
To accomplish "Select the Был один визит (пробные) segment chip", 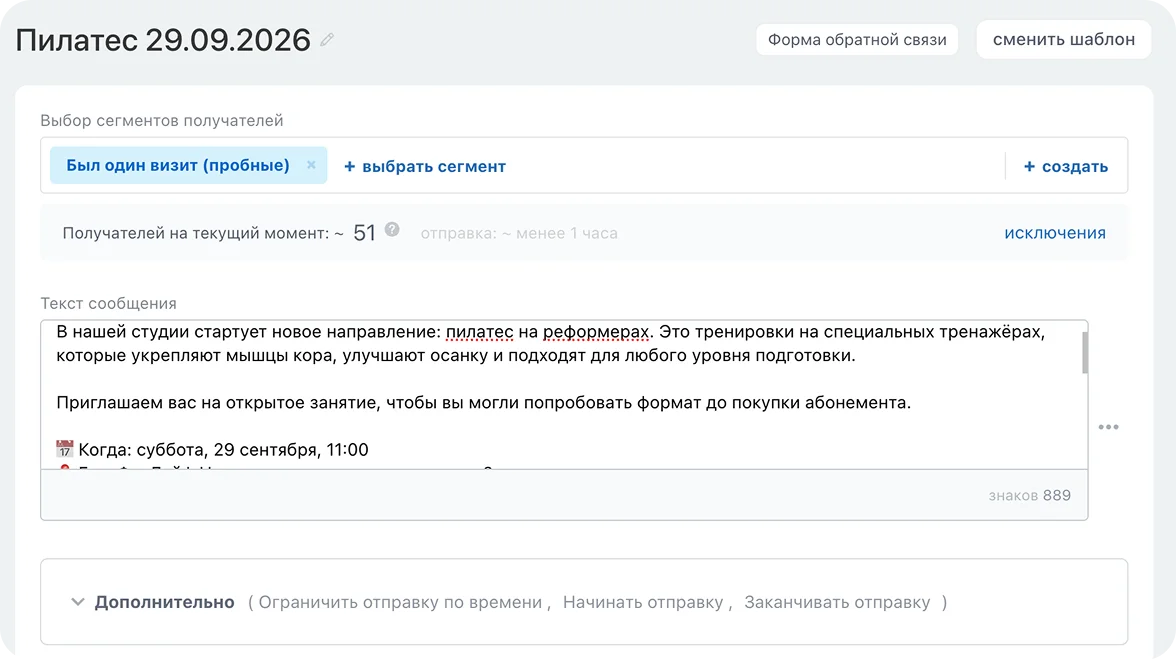I will [188, 165].
